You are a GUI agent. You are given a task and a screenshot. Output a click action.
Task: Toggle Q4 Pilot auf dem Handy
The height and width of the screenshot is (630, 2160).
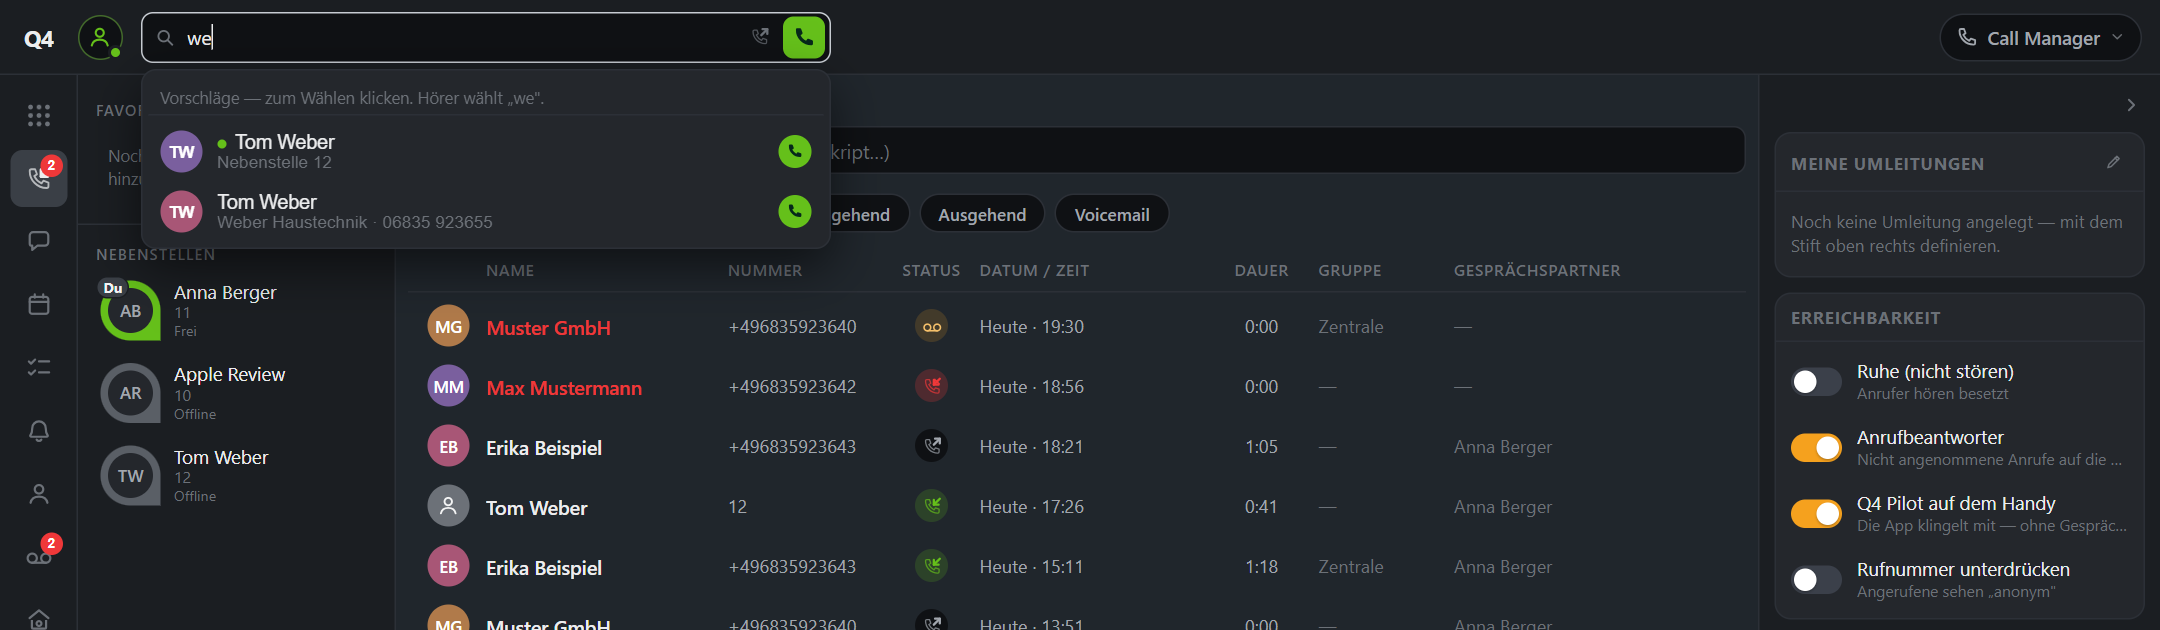coord(1816,514)
